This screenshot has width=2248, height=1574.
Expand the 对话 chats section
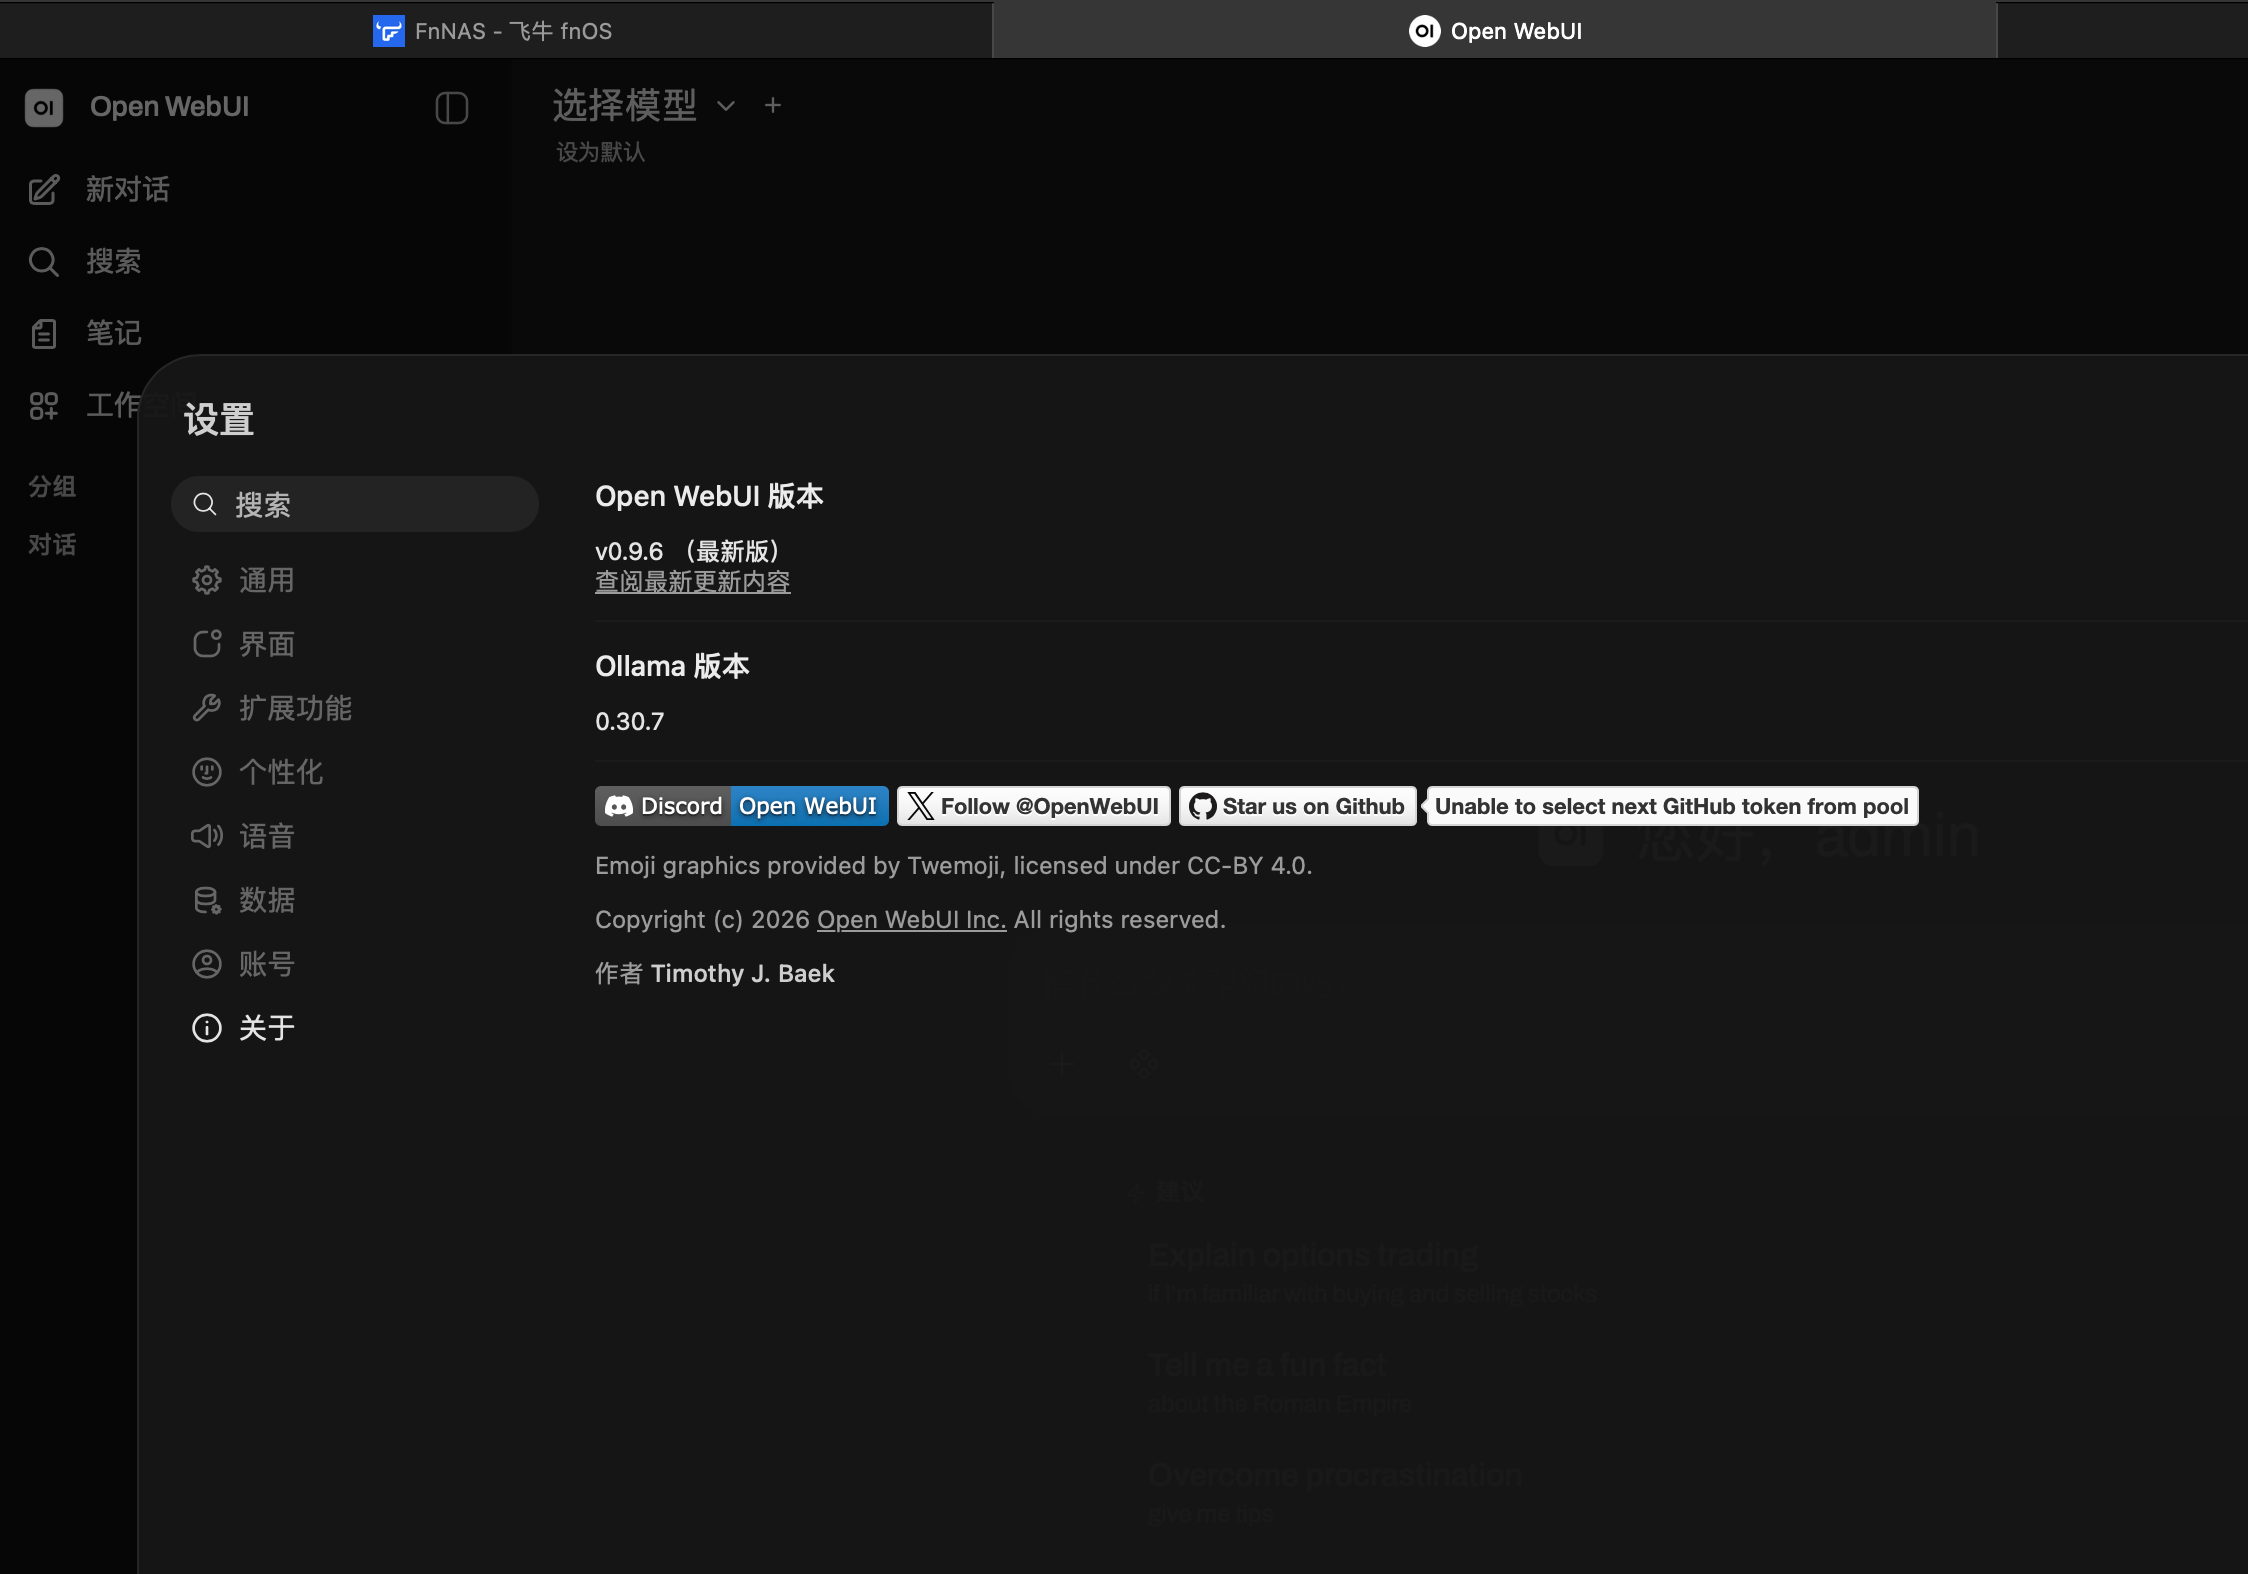coord(52,545)
